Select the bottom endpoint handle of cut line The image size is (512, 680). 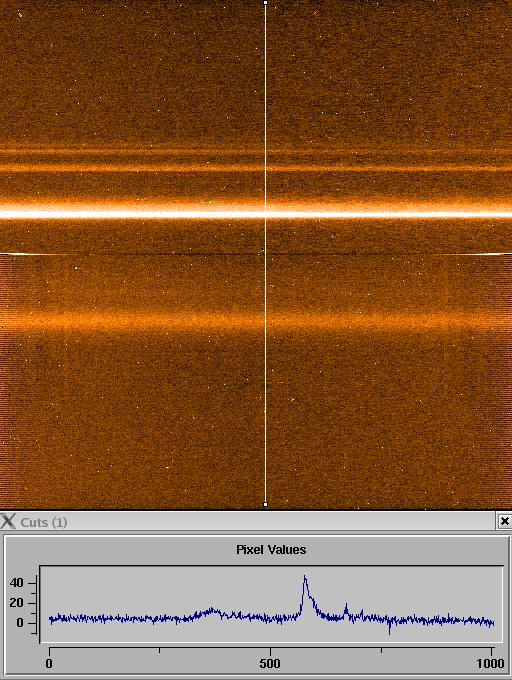coord(266,504)
